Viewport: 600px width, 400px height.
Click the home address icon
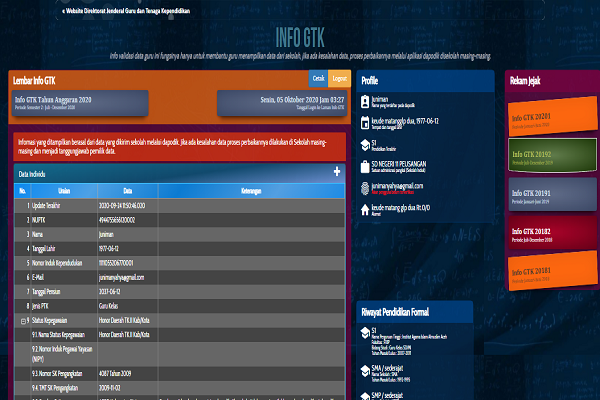pyautogui.click(x=365, y=210)
